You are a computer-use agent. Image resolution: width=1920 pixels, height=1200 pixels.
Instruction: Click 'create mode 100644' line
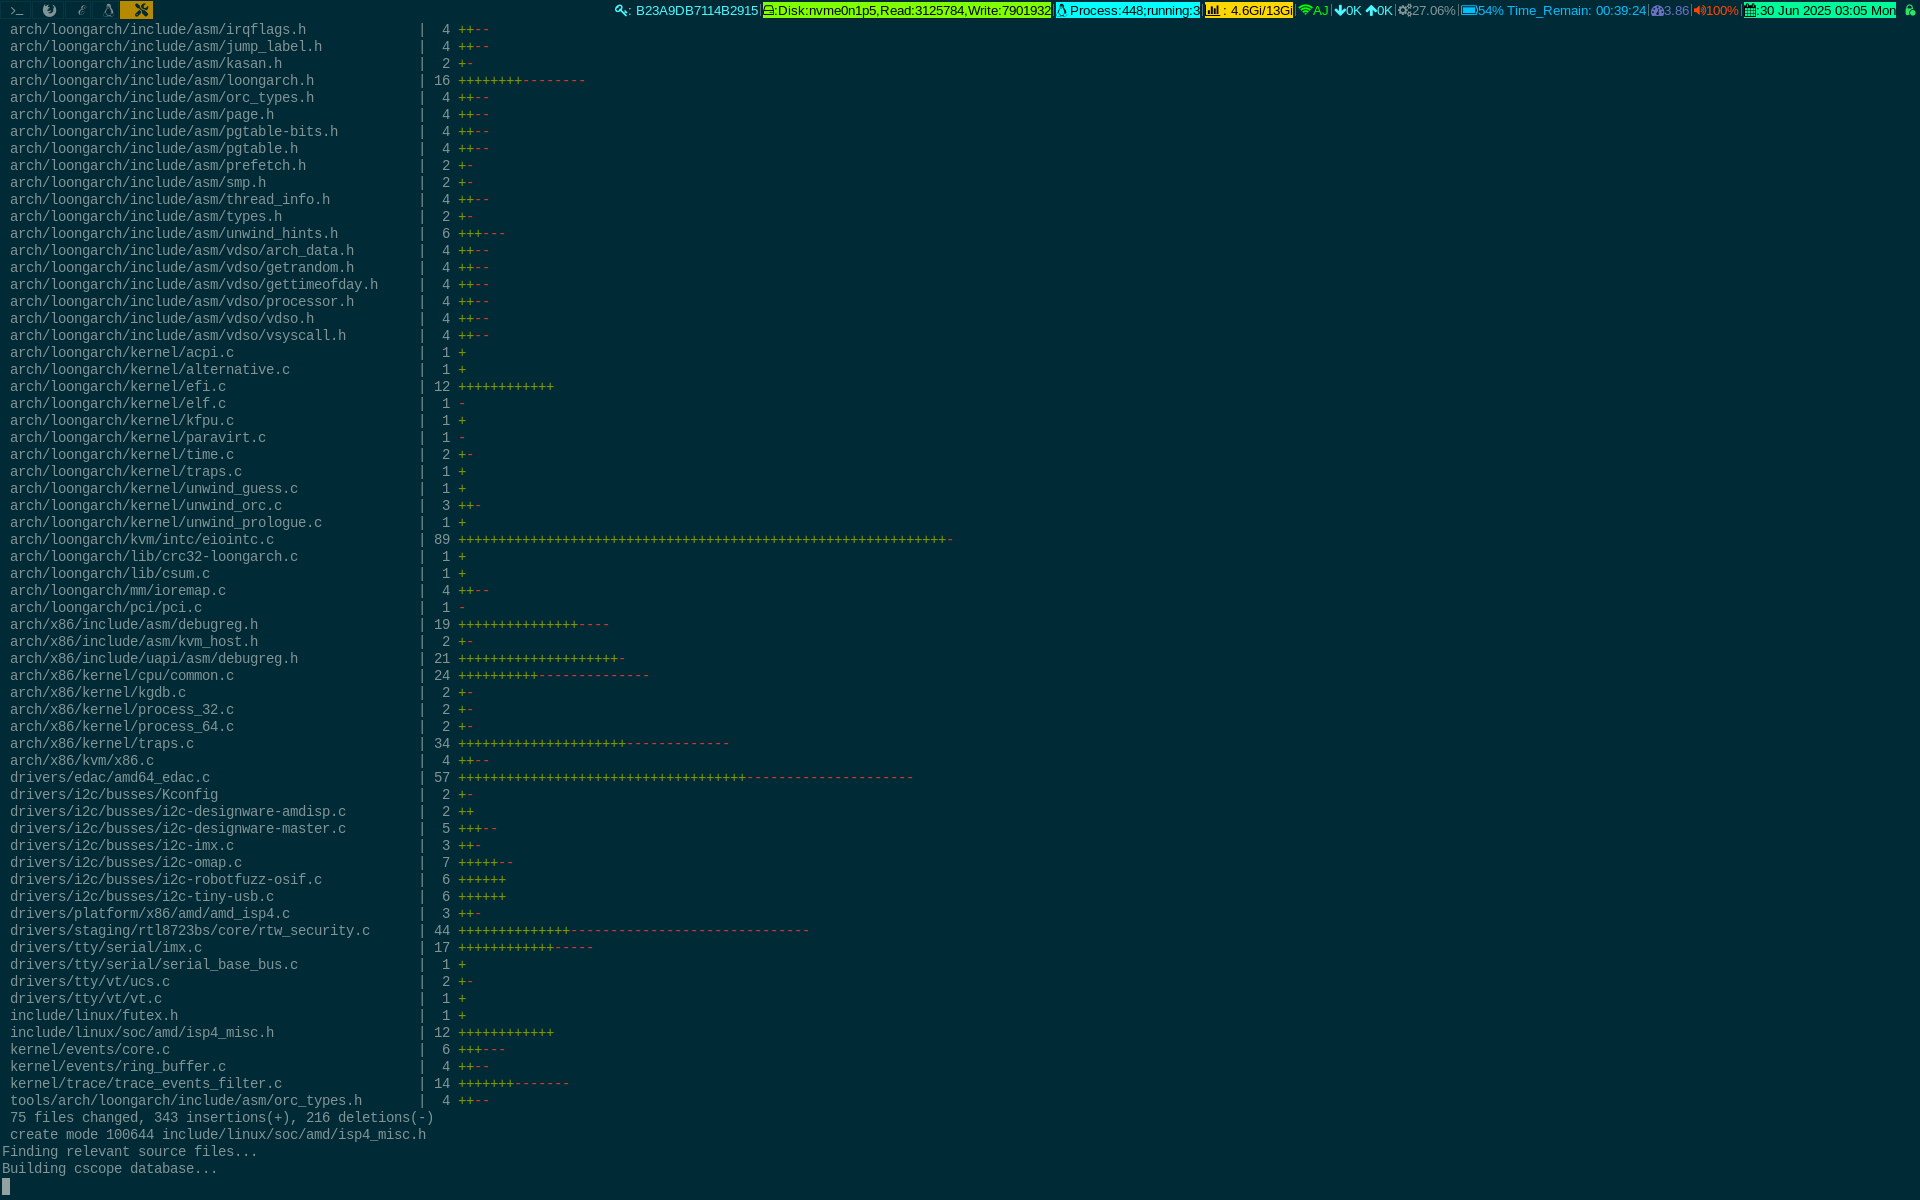[x=218, y=1135]
